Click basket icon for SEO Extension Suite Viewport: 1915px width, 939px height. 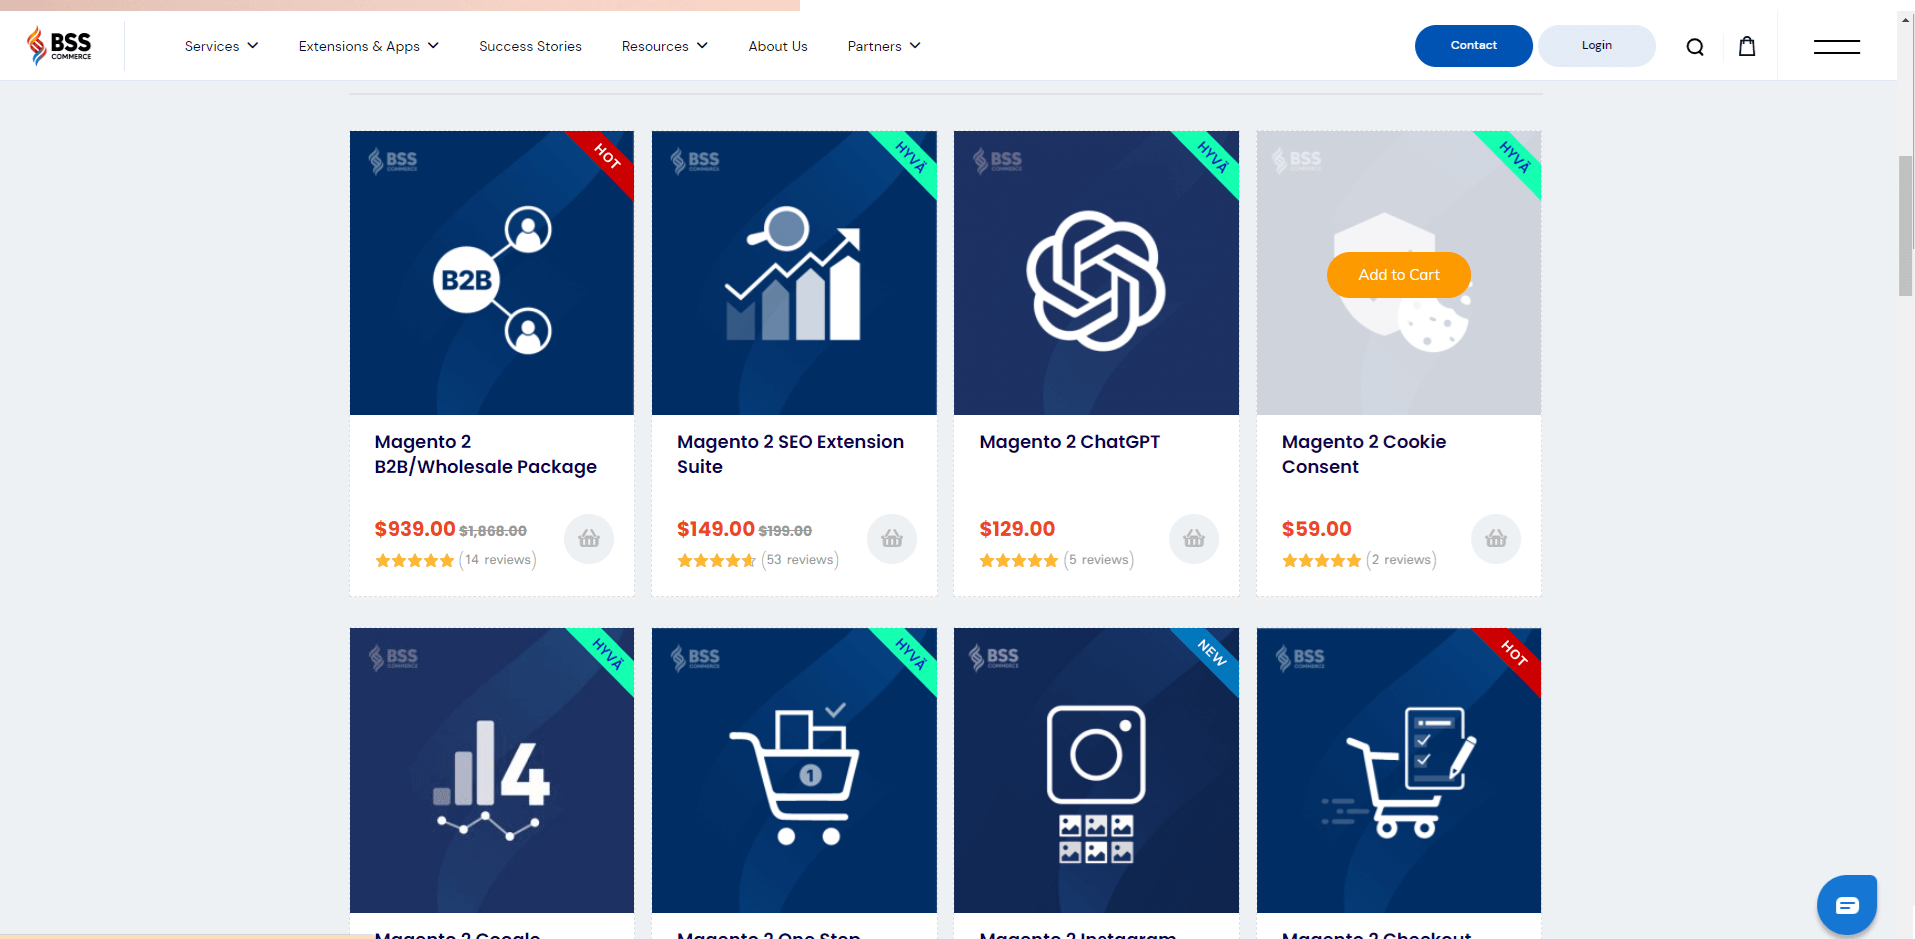click(x=892, y=539)
